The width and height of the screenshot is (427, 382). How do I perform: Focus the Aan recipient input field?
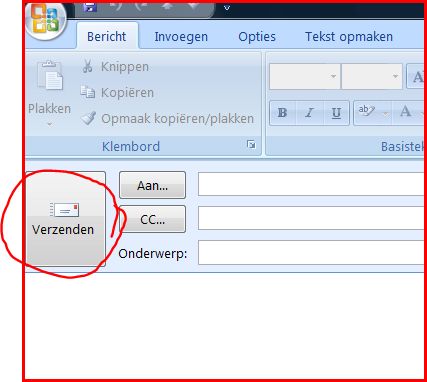click(311, 184)
